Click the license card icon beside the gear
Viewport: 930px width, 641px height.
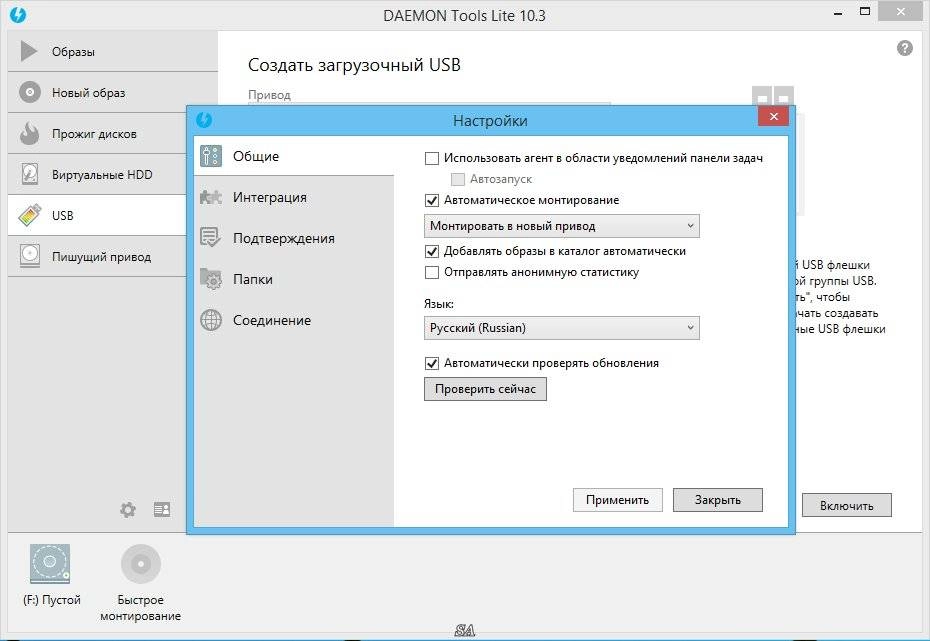click(x=162, y=509)
